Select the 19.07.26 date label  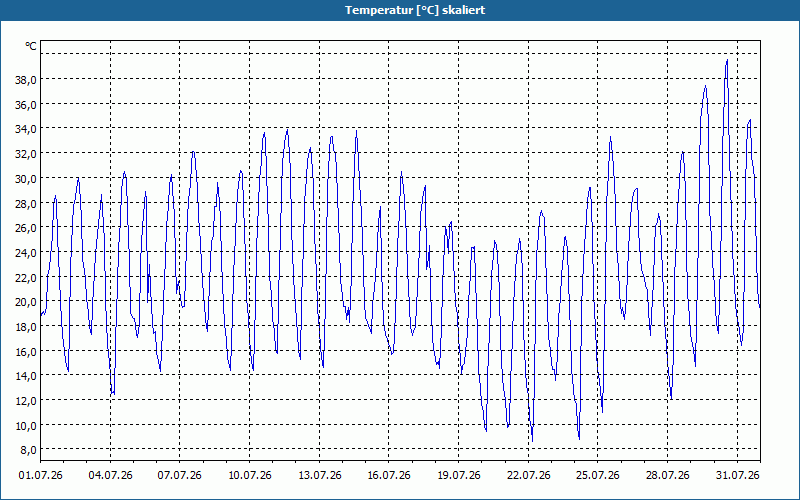point(459,476)
